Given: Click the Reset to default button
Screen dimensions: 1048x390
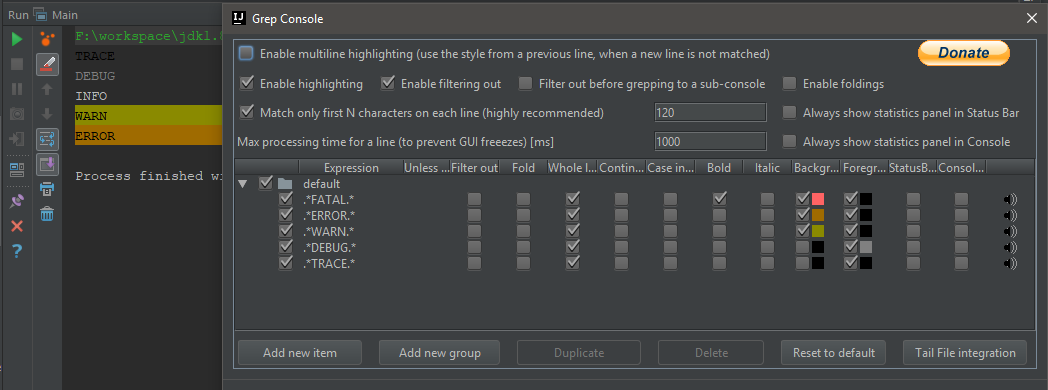Looking at the screenshot, I should click(833, 353).
